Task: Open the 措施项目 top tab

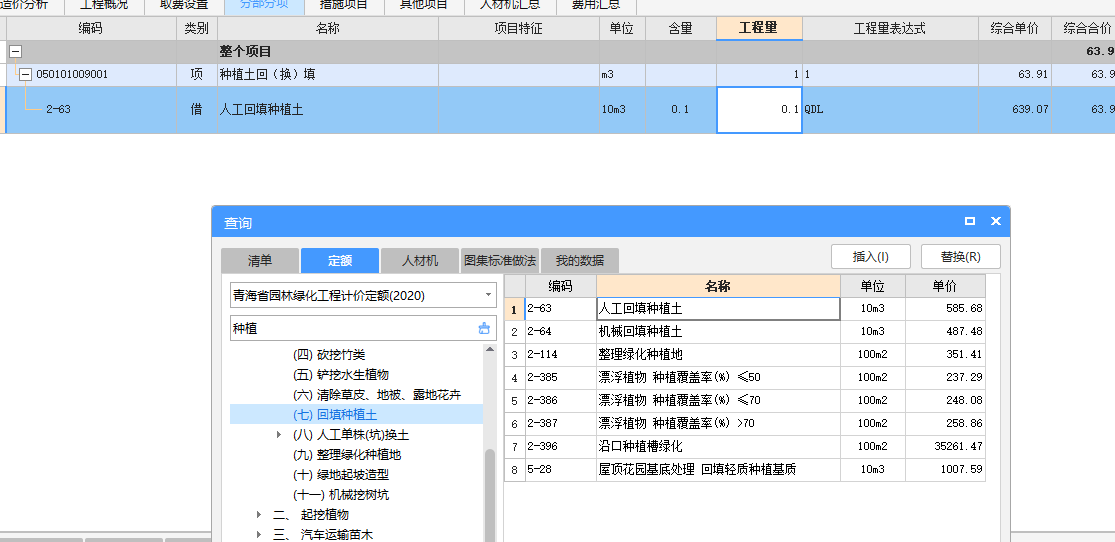Action: pyautogui.click(x=344, y=5)
